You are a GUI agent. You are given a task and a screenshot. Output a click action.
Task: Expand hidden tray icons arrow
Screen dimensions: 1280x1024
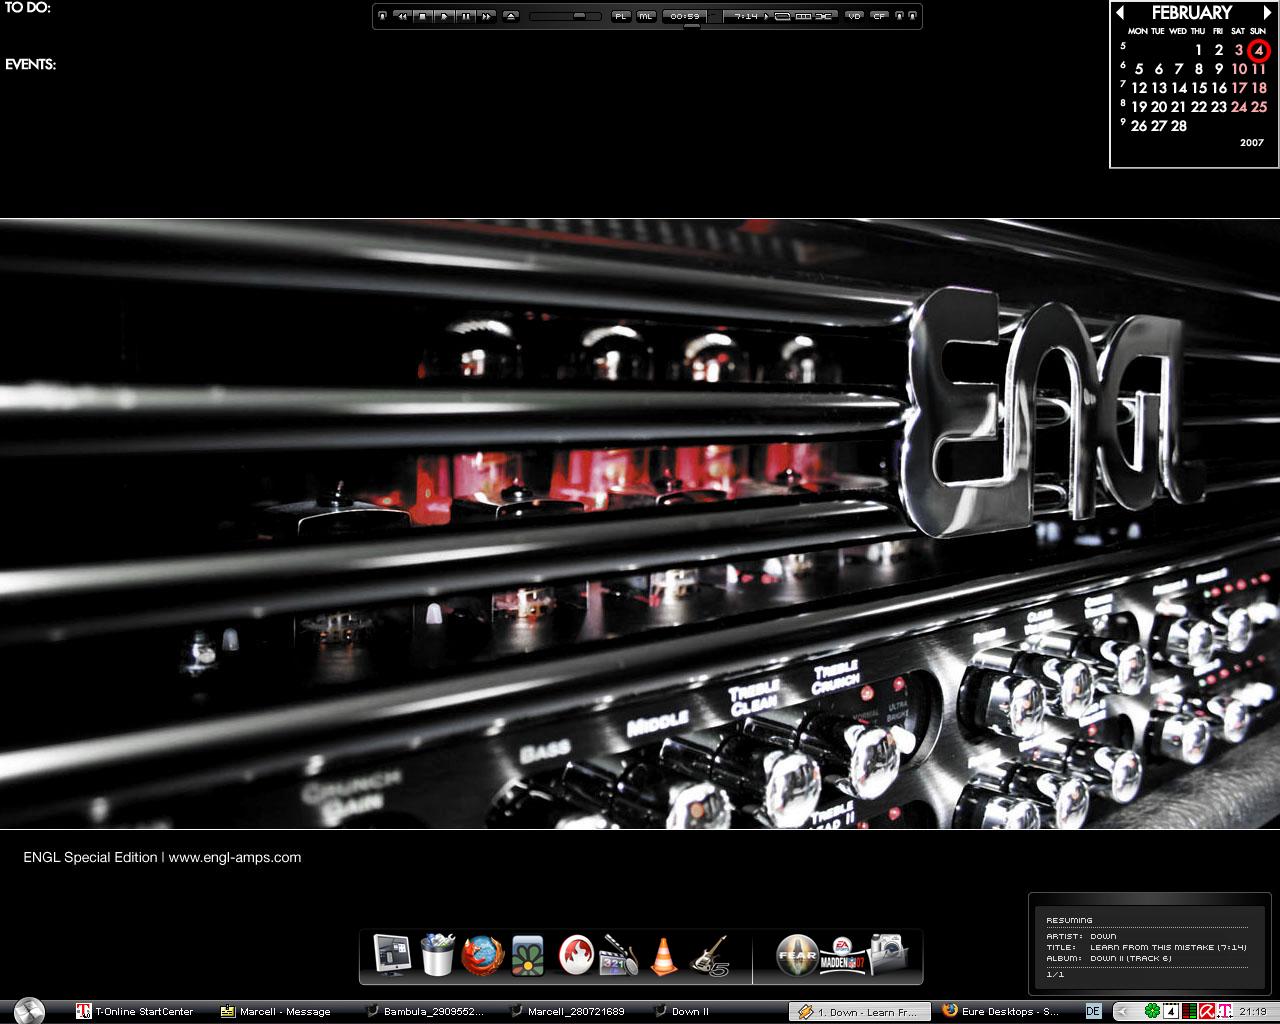point(1122,1011)
